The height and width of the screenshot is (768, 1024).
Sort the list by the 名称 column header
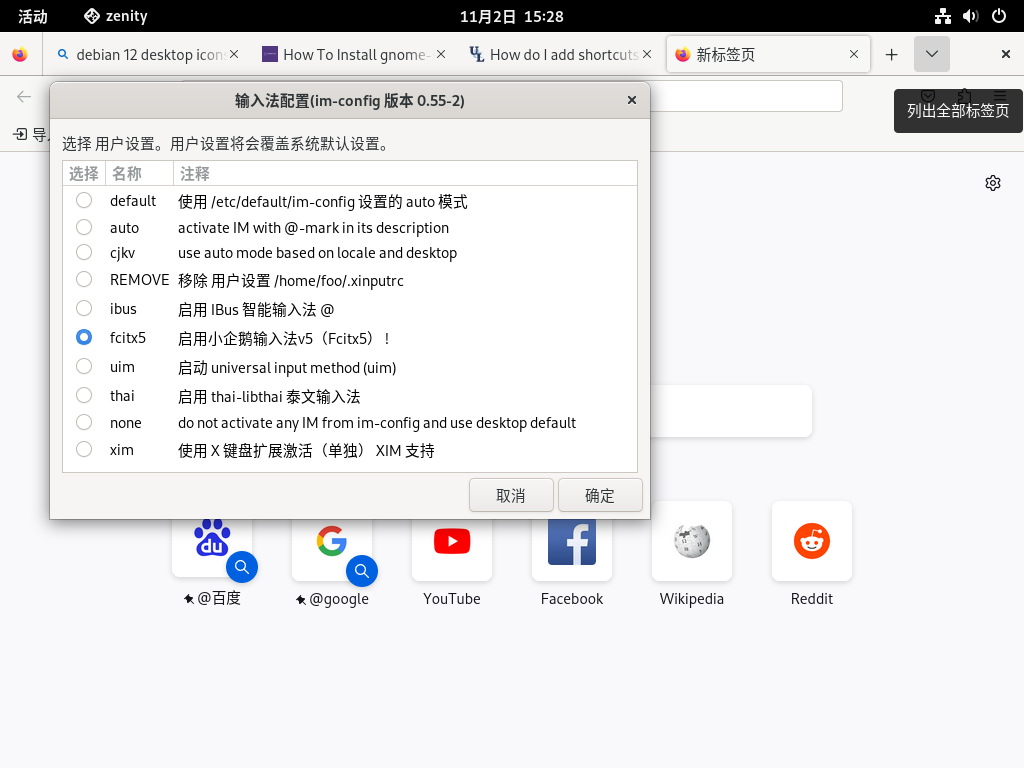pyautogui.click(x=127, y=174)
